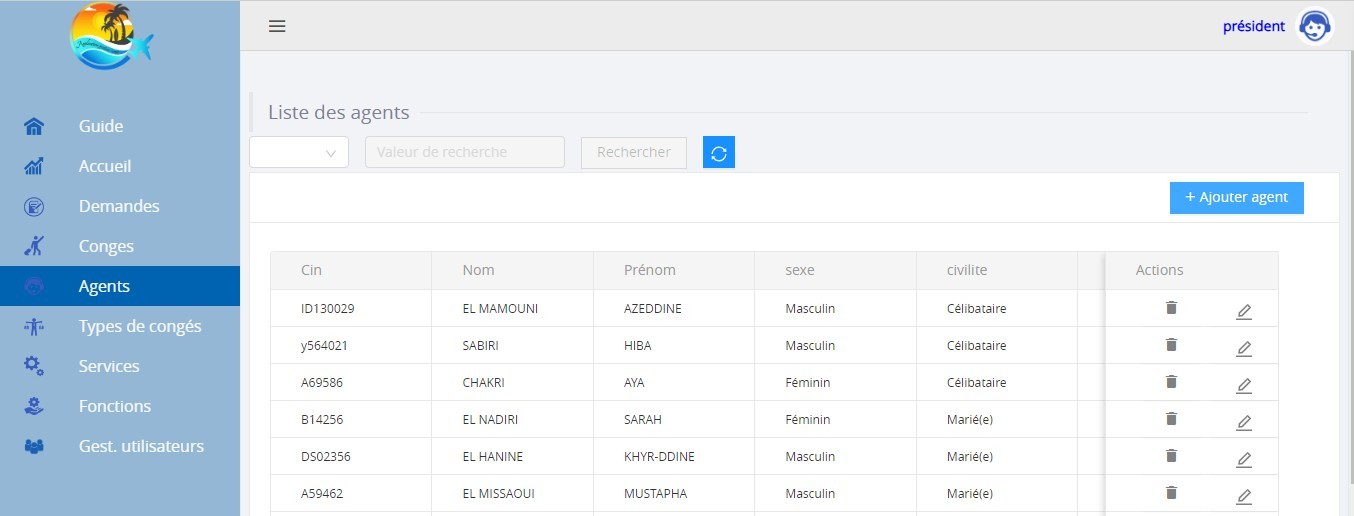Screen dimensions: 1354x516
Task: Delete agent EL MAMOUNI with trash icon
Action: pyautogui.click(x=1171, y=308)
